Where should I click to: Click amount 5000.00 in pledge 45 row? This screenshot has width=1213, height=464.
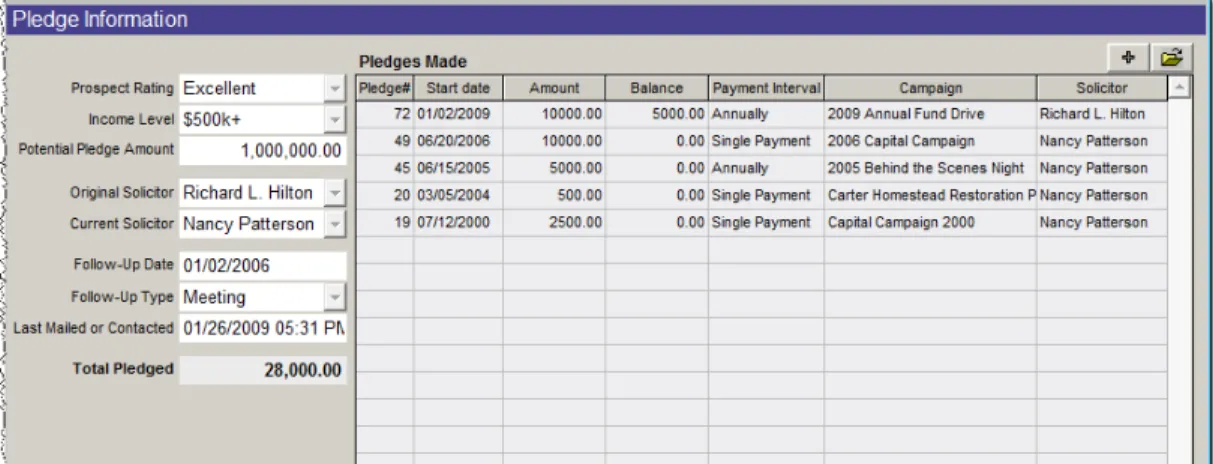[x=554, y=168]
